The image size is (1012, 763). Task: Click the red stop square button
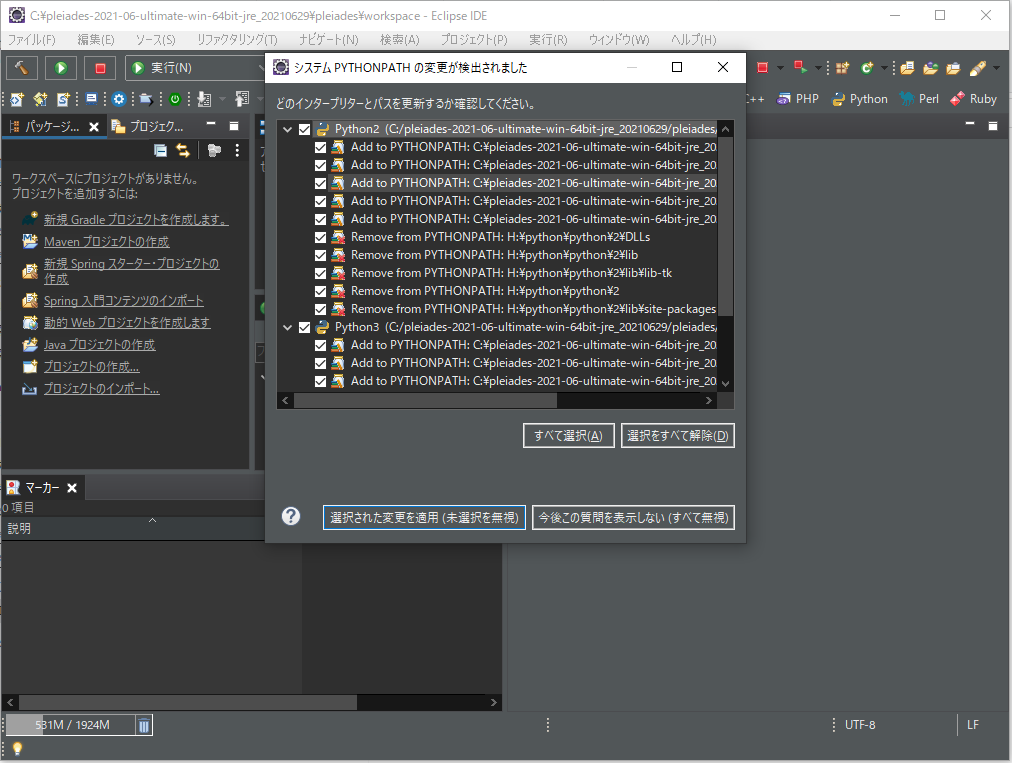(100, 68)
